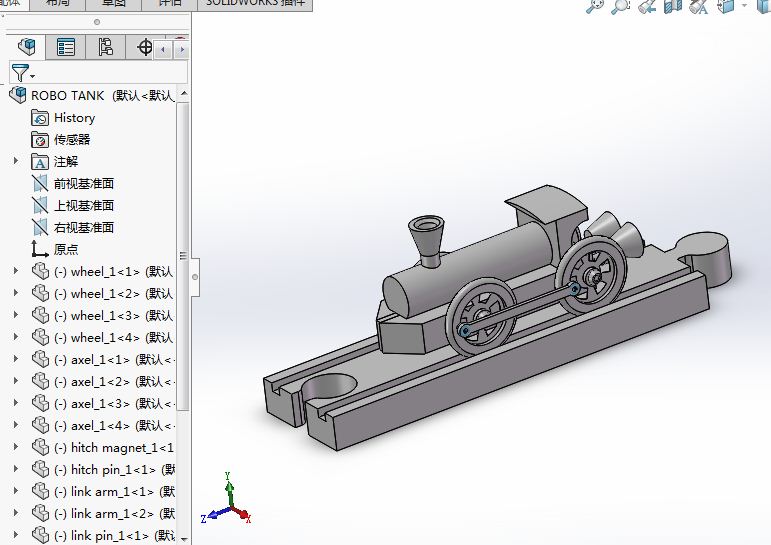This screenshot has width=771, height=545.
Task: Select the 上视基准面 plane icon
Action: pos(40,206)
